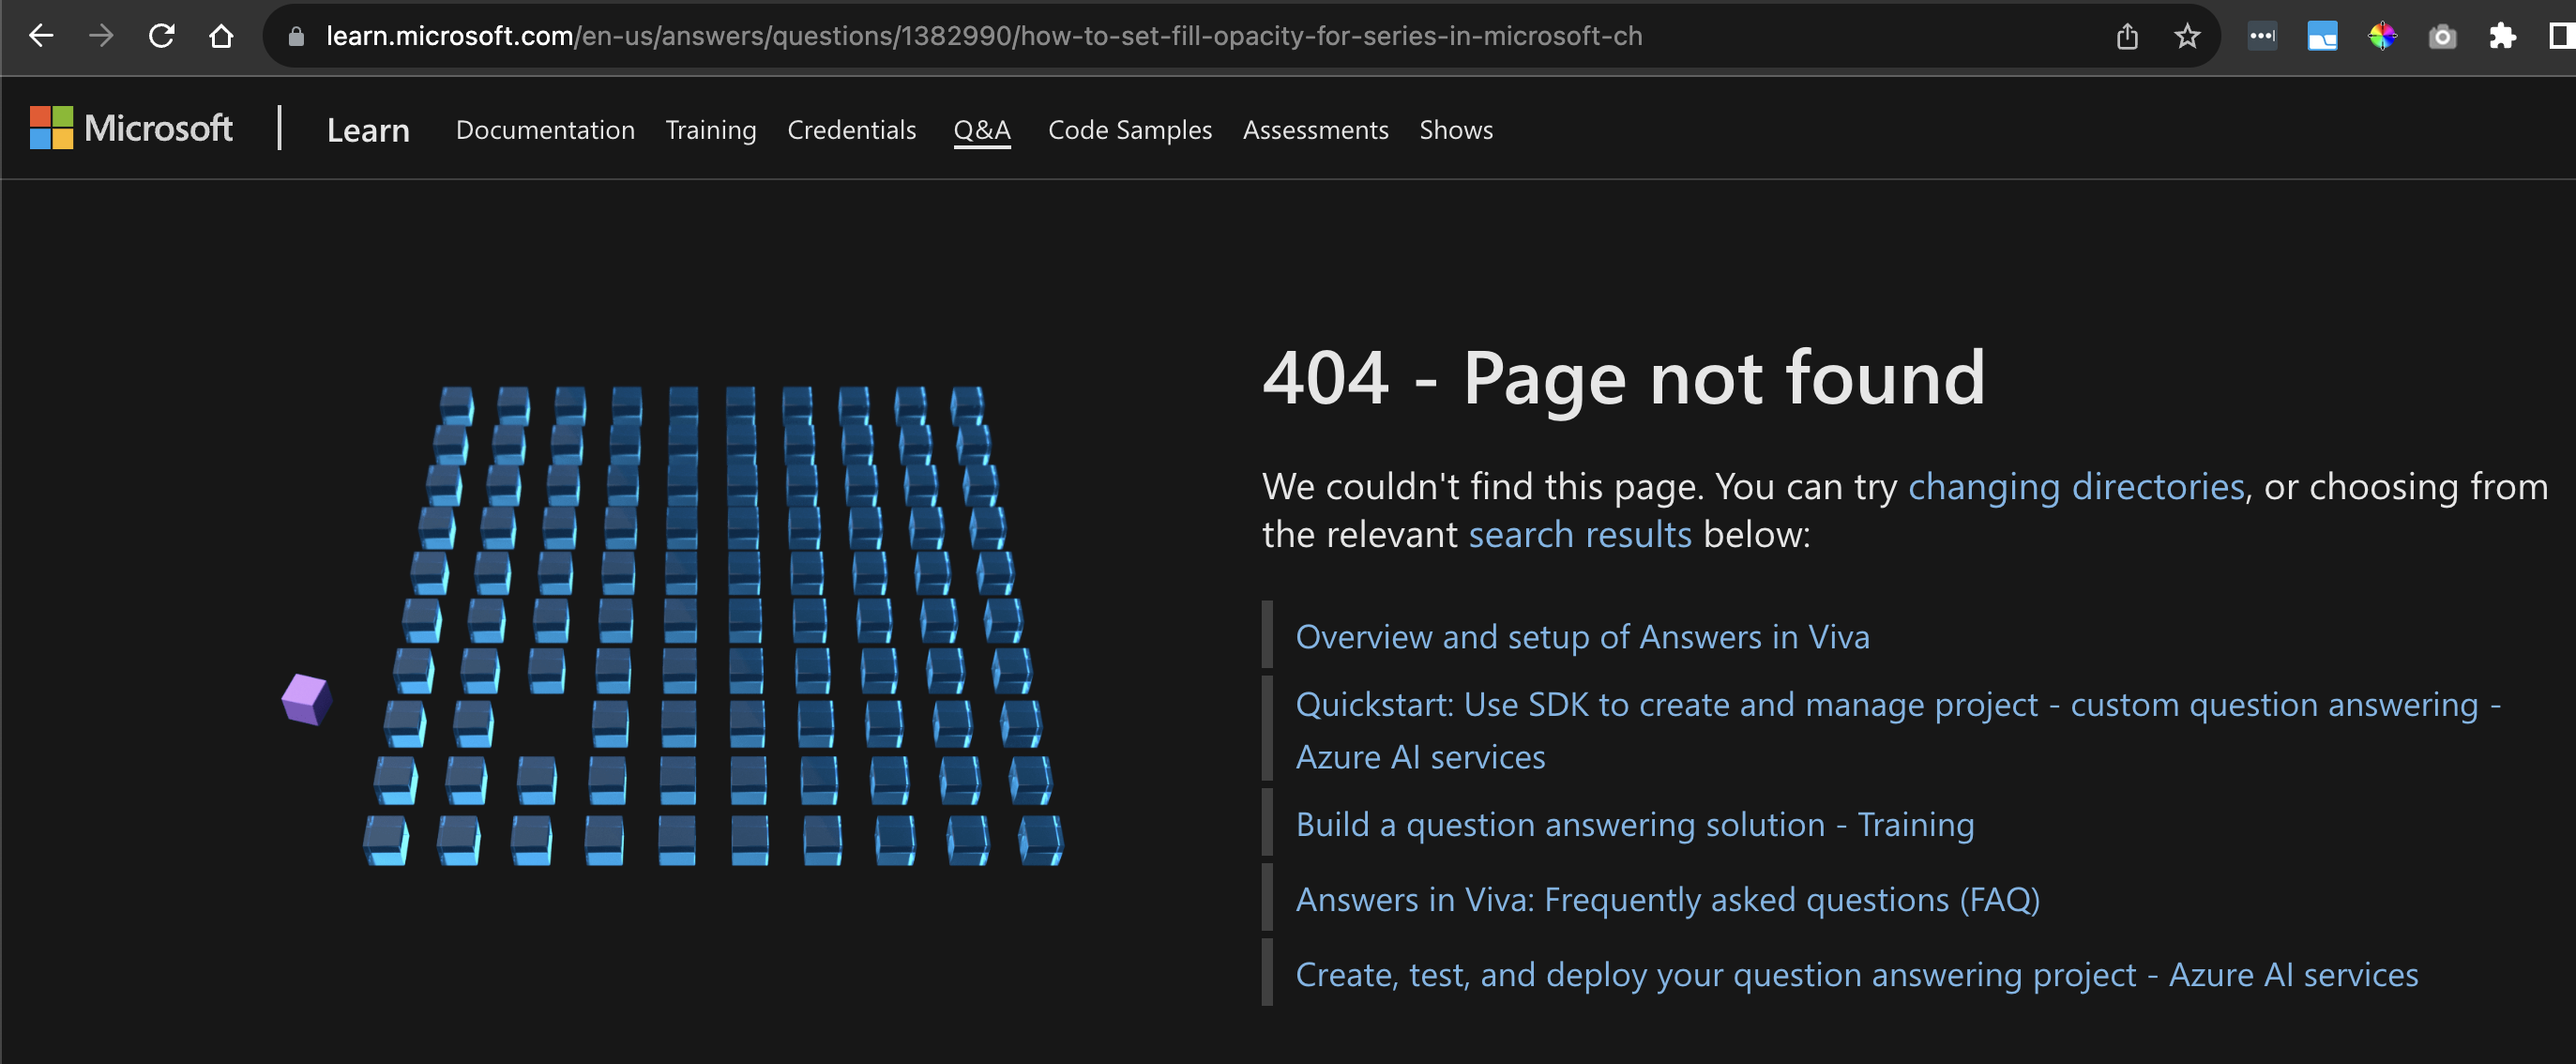Image resolution: width=2576 pixels, height=1064 pixels.
Task: Open the Training menu item
Action: coord(711,130)
